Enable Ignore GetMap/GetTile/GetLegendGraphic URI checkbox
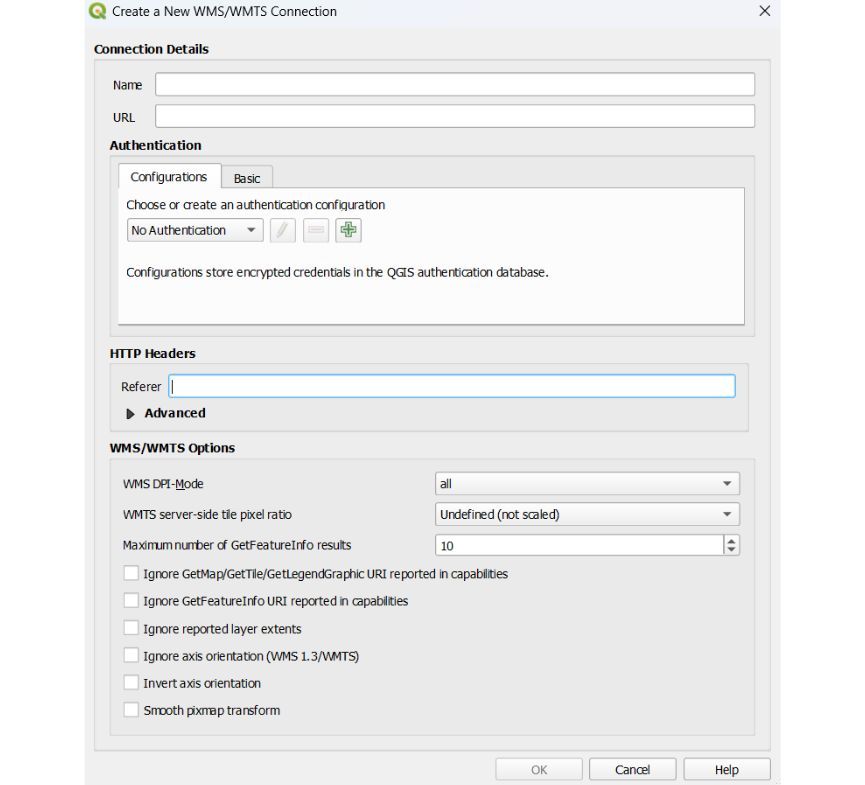The image size is (865, 785). coord(131,574)
